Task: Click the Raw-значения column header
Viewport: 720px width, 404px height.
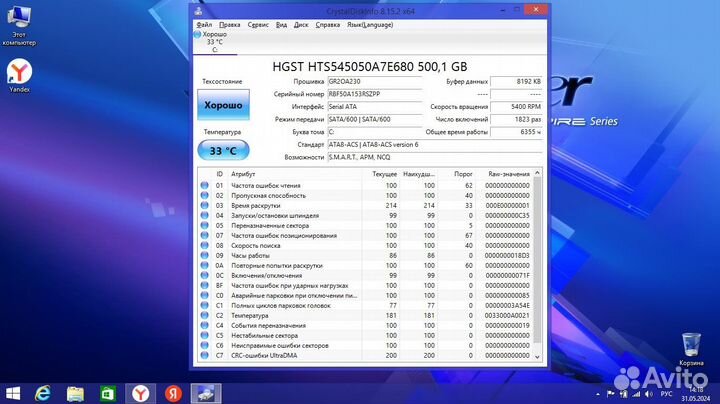Action: coord(507,174)
